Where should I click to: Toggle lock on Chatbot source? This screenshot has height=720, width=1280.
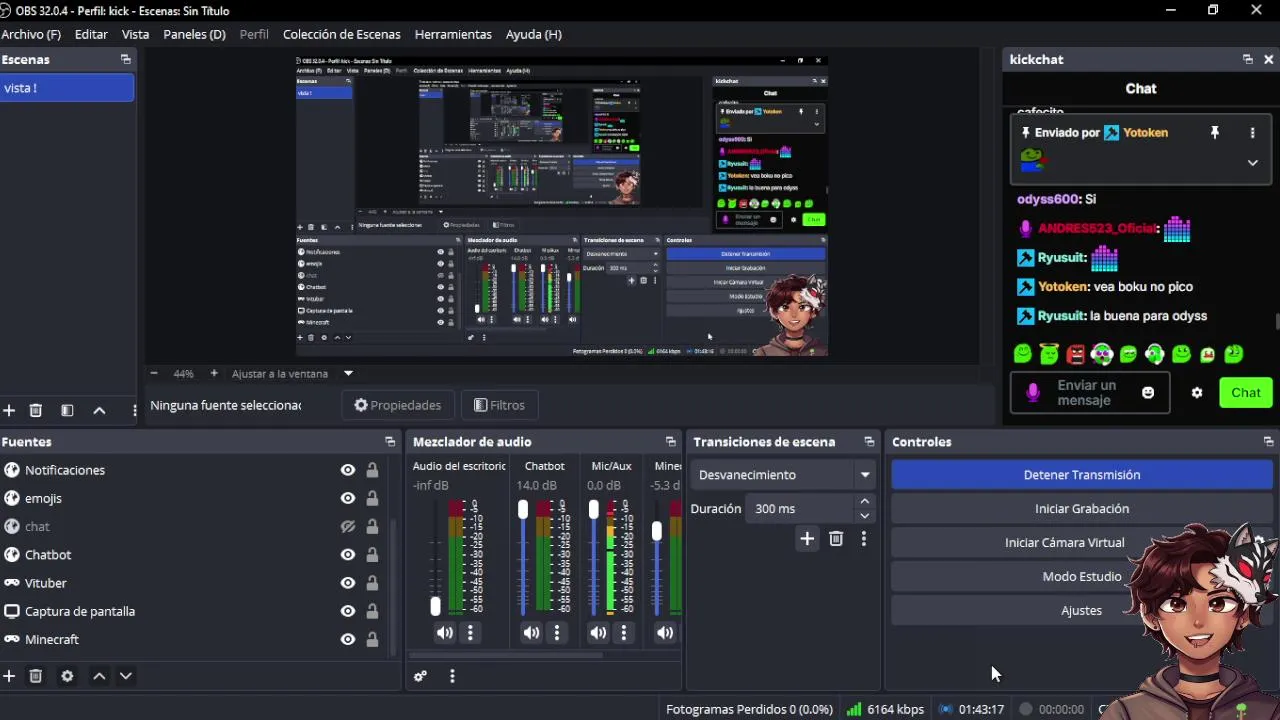tap(372, 555)
